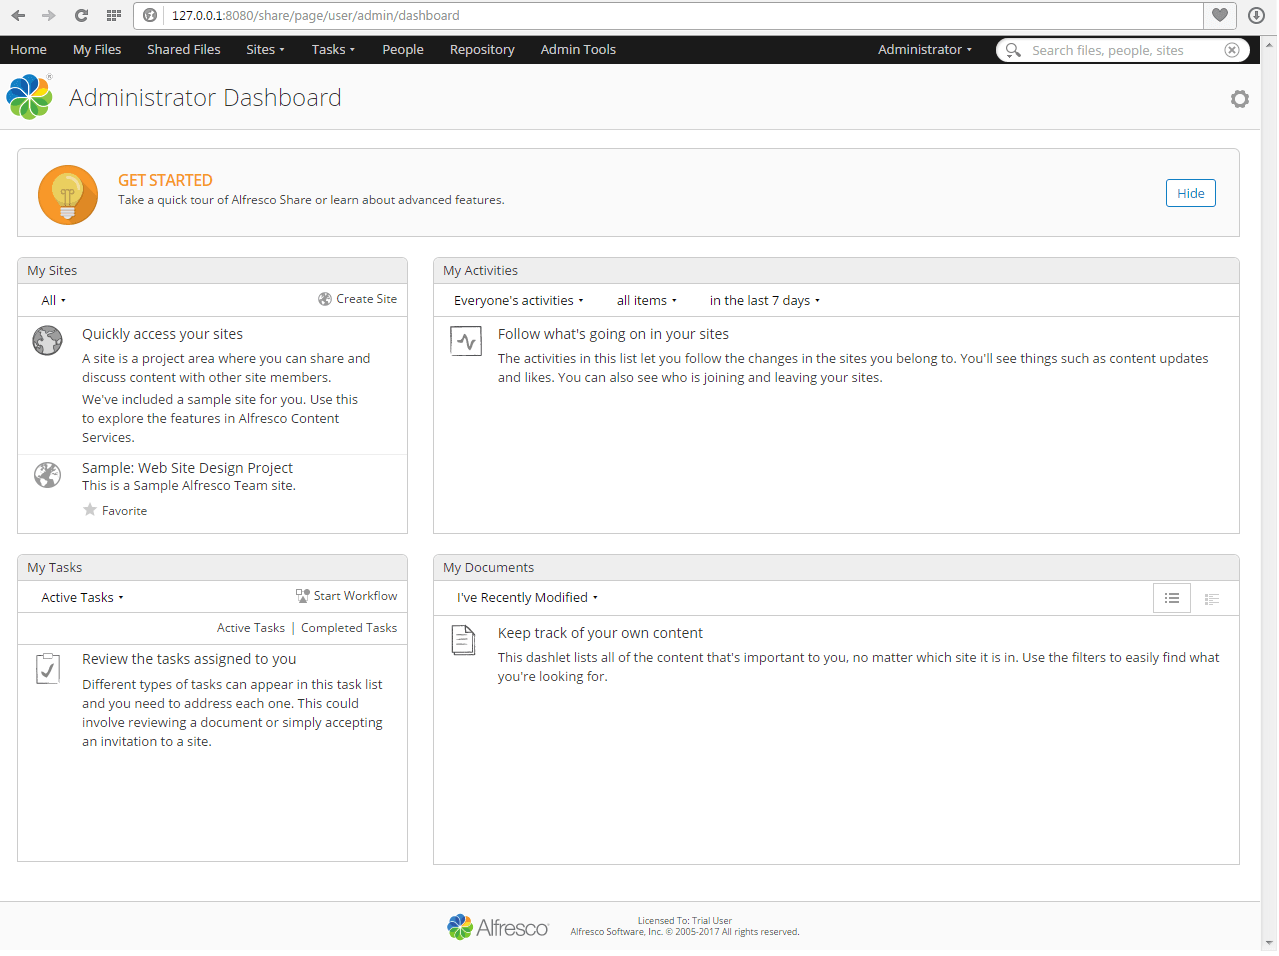Click the bookmark heart icon in browser
1279x956 pixels.
[1220, 15]
